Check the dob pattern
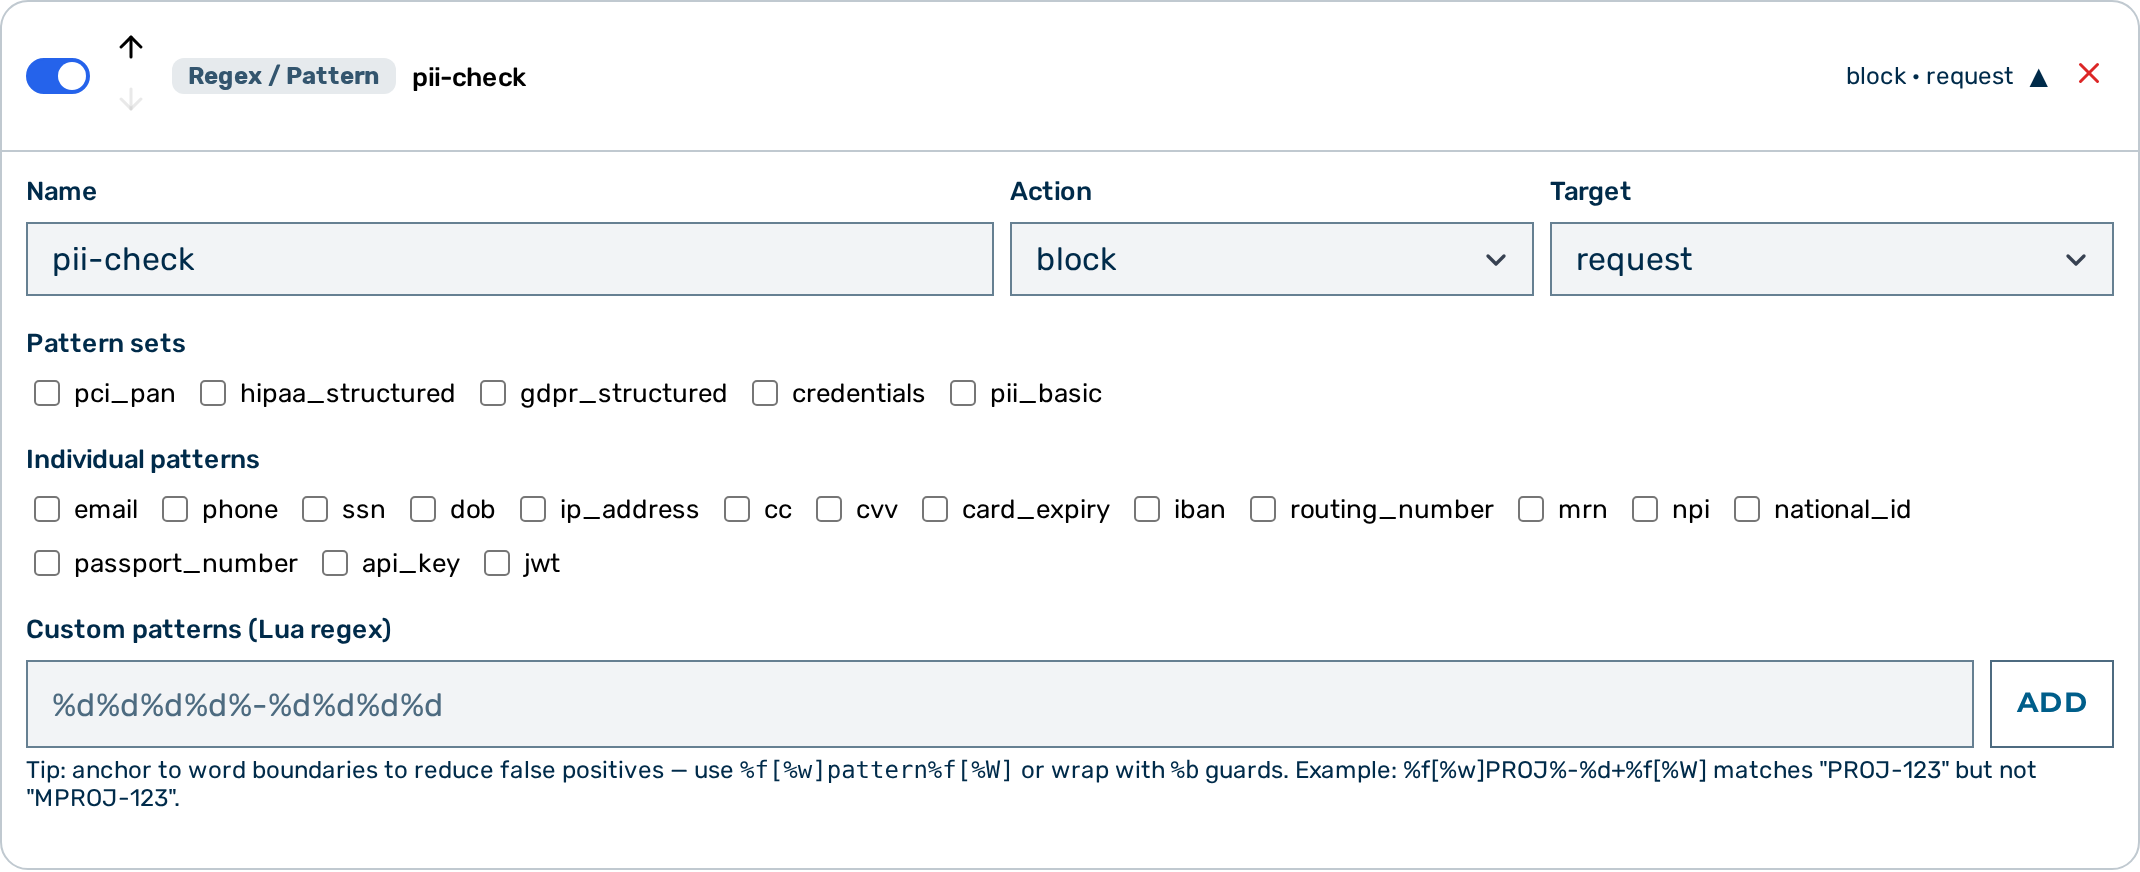Screen dimensions: 2140x872 pyautogui.click(x=423, y=509)
